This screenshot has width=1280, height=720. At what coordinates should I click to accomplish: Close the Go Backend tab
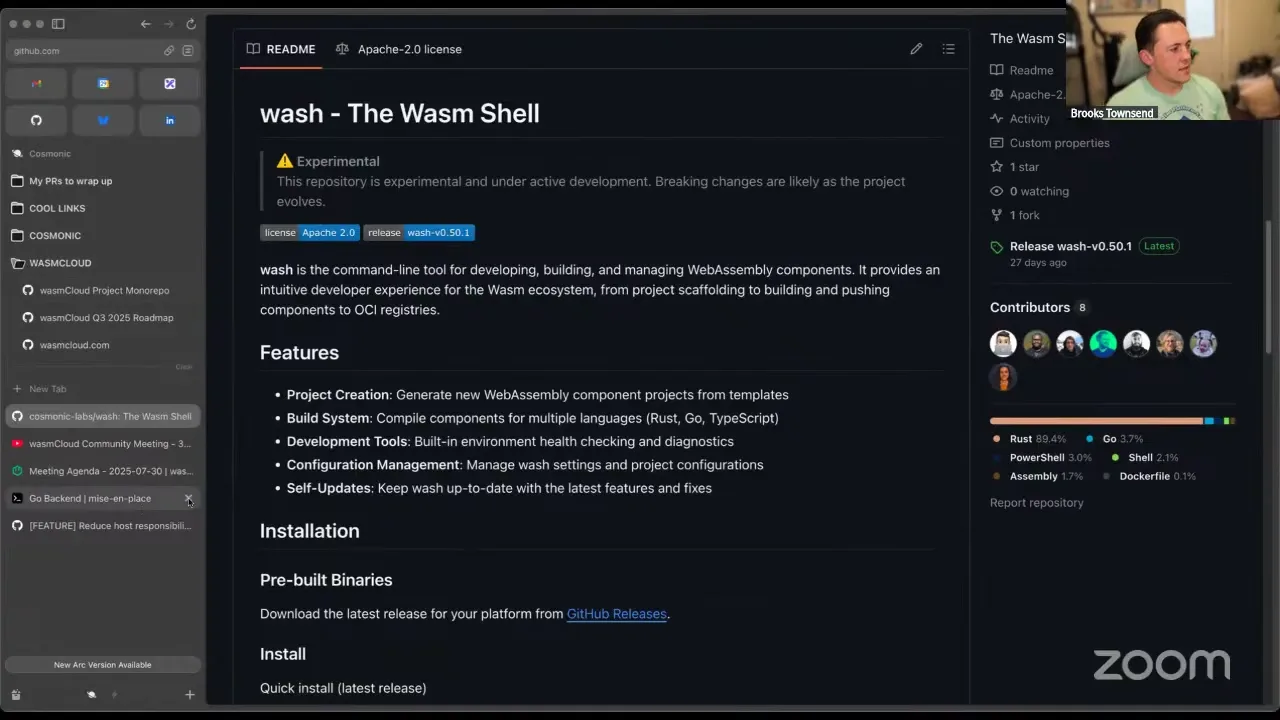[188, 498]
